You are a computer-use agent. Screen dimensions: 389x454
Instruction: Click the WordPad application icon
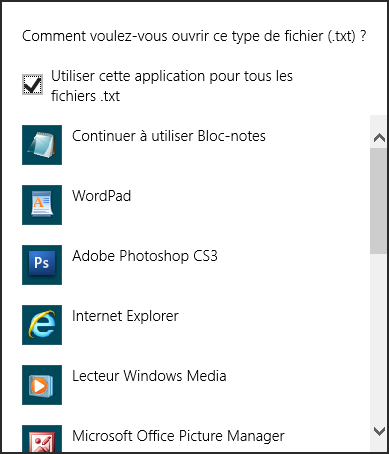tap(42, 205)
